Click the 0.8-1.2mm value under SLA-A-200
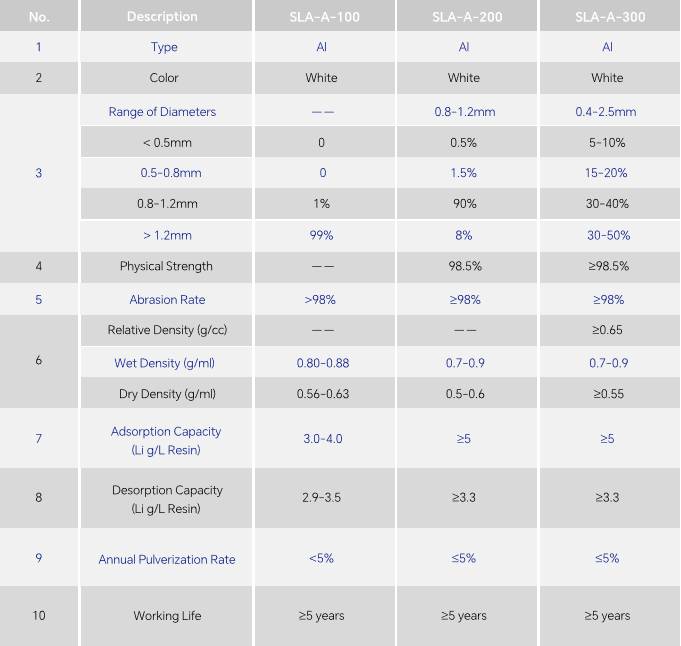This screenshot has height=646, width=681. [x=464, y=112]
